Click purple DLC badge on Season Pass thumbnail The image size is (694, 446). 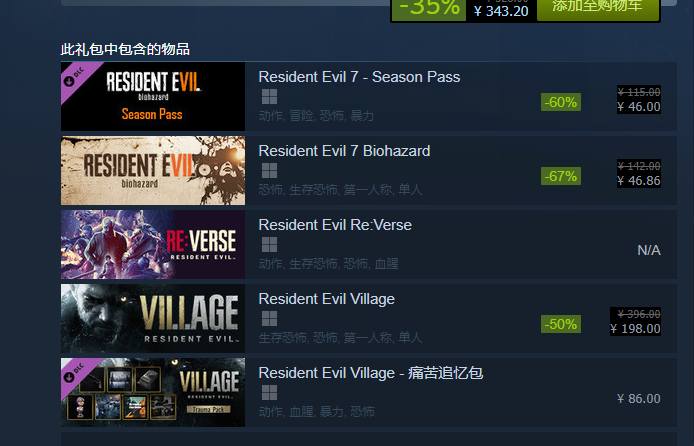tap(76, 77)
